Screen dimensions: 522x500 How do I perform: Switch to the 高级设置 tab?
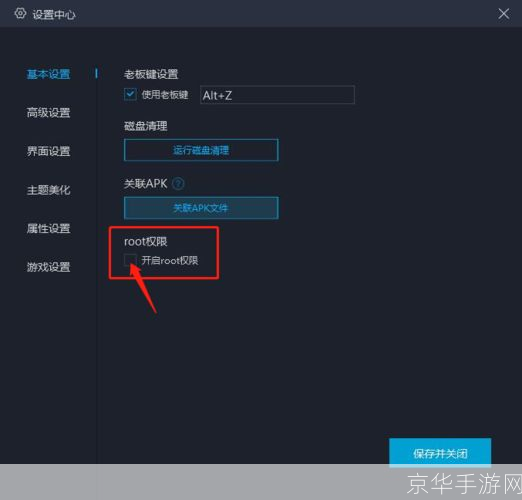48,113
